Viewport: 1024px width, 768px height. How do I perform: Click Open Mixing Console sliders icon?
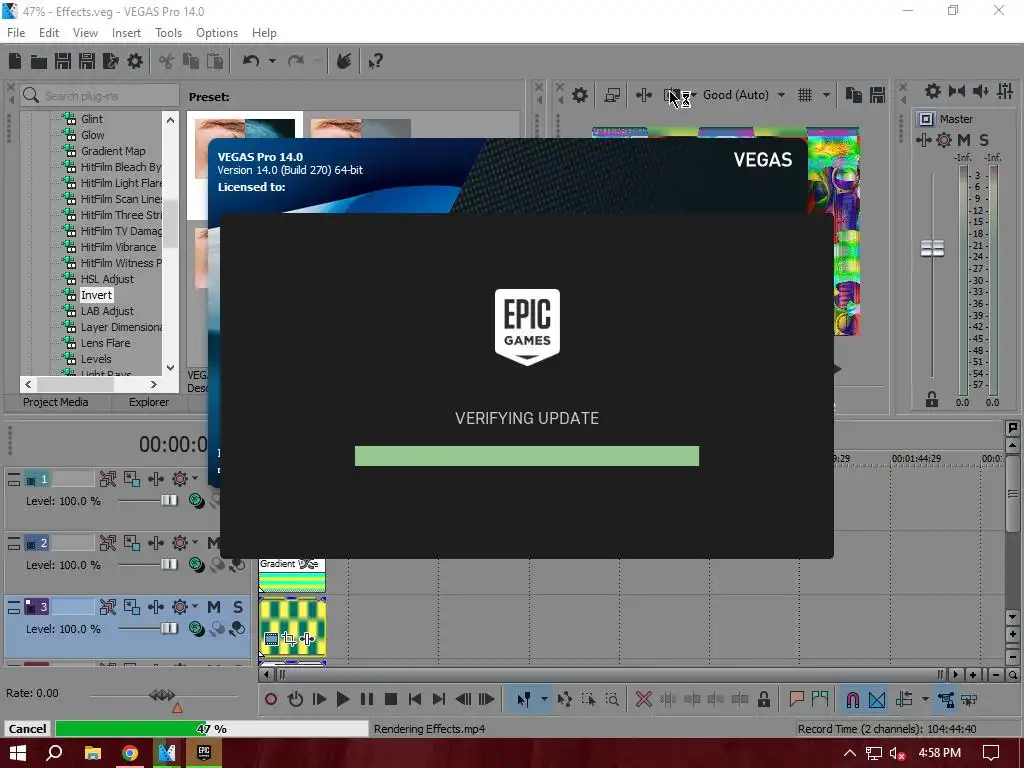(x=1005, y=91)
